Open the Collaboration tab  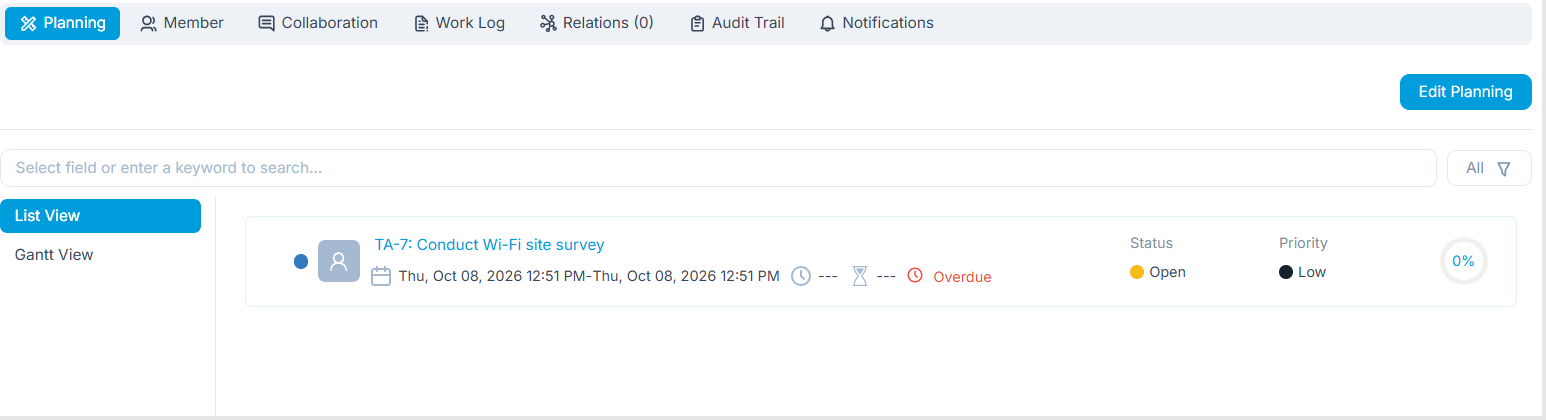[x=318, y=23]
